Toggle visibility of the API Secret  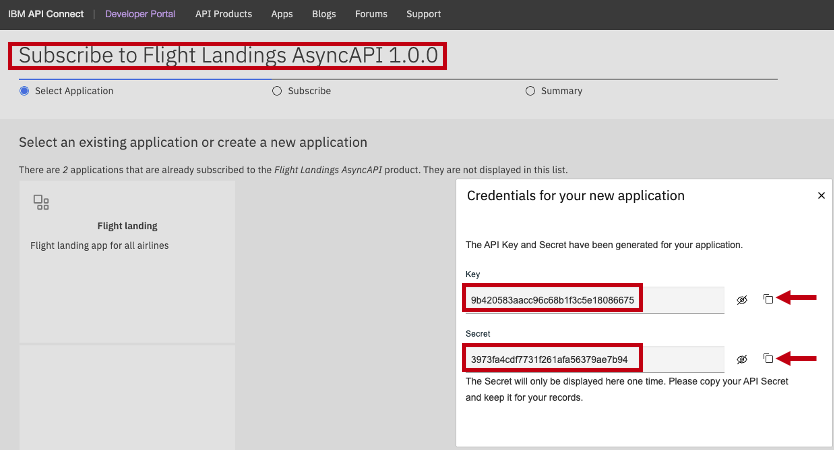point(742,358)
